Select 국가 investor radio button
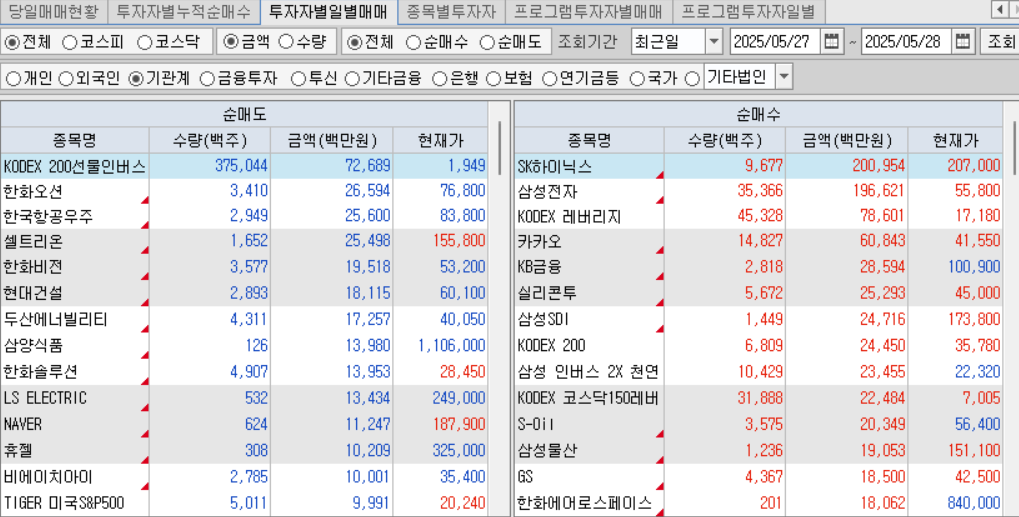Screen dimensions: 1019x517 [638, 79]
